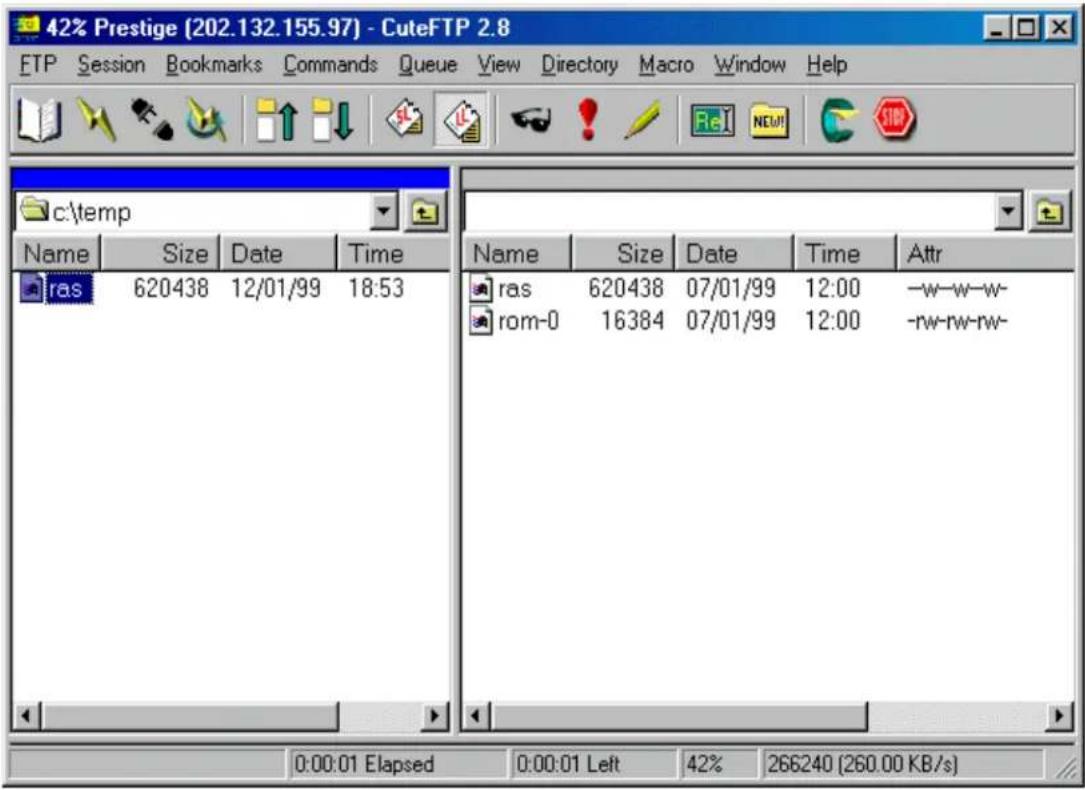Click the Reconnect lightning icon
Screen dimensions: 1085x790
click(206, 120)
